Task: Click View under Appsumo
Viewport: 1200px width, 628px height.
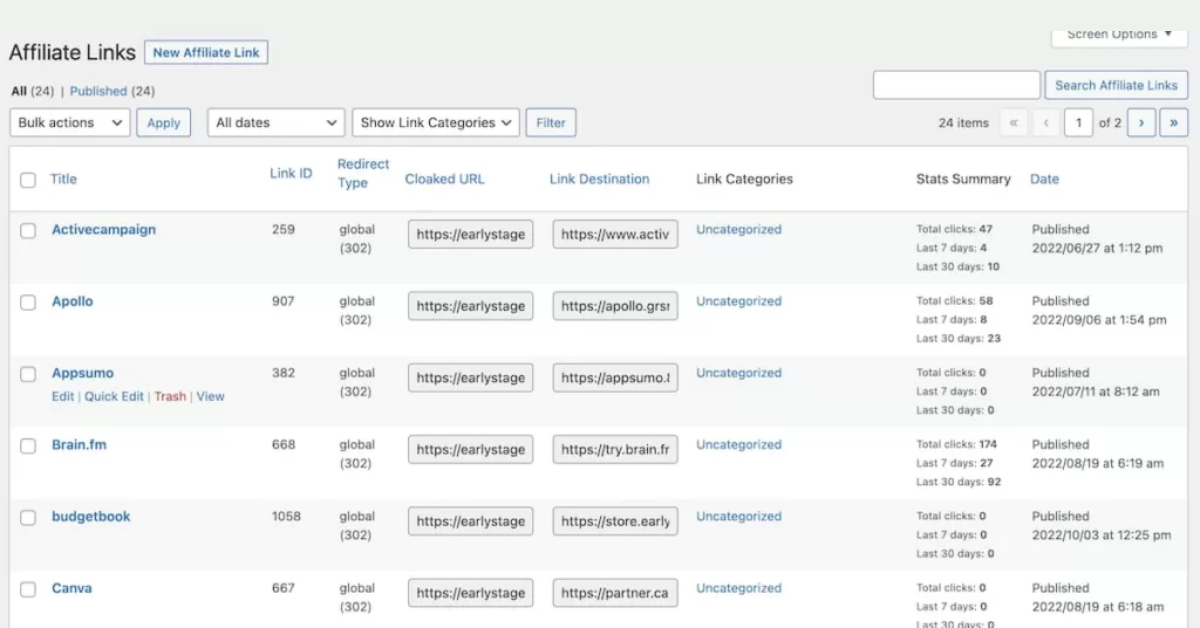Action: (x=210, y=396)
